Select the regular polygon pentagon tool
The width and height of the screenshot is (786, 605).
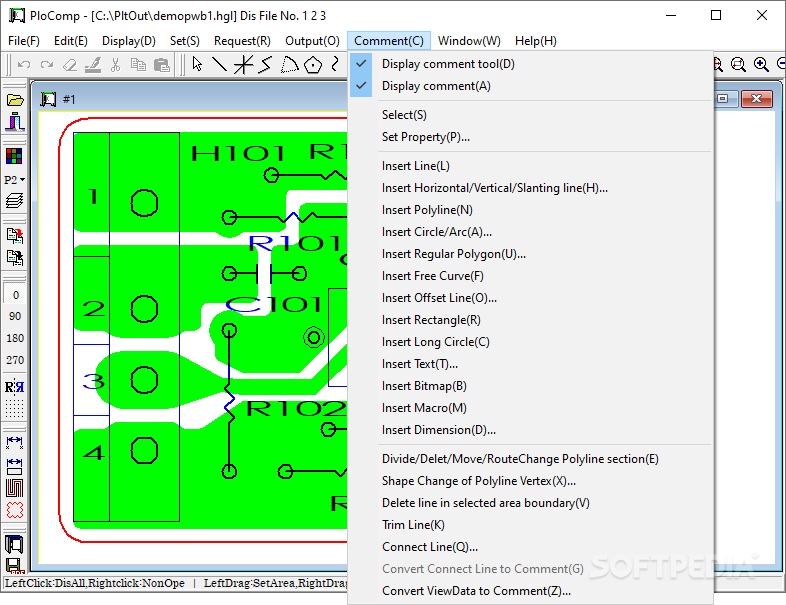313,65
